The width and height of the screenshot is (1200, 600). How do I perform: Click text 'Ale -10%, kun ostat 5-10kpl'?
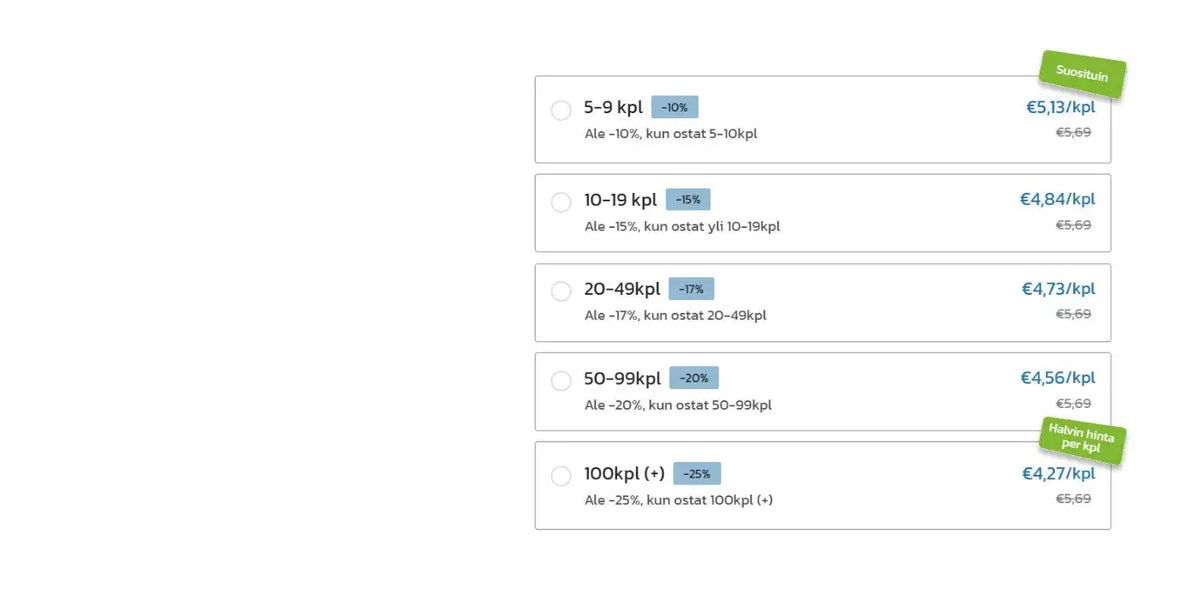[x=671, y=134]
